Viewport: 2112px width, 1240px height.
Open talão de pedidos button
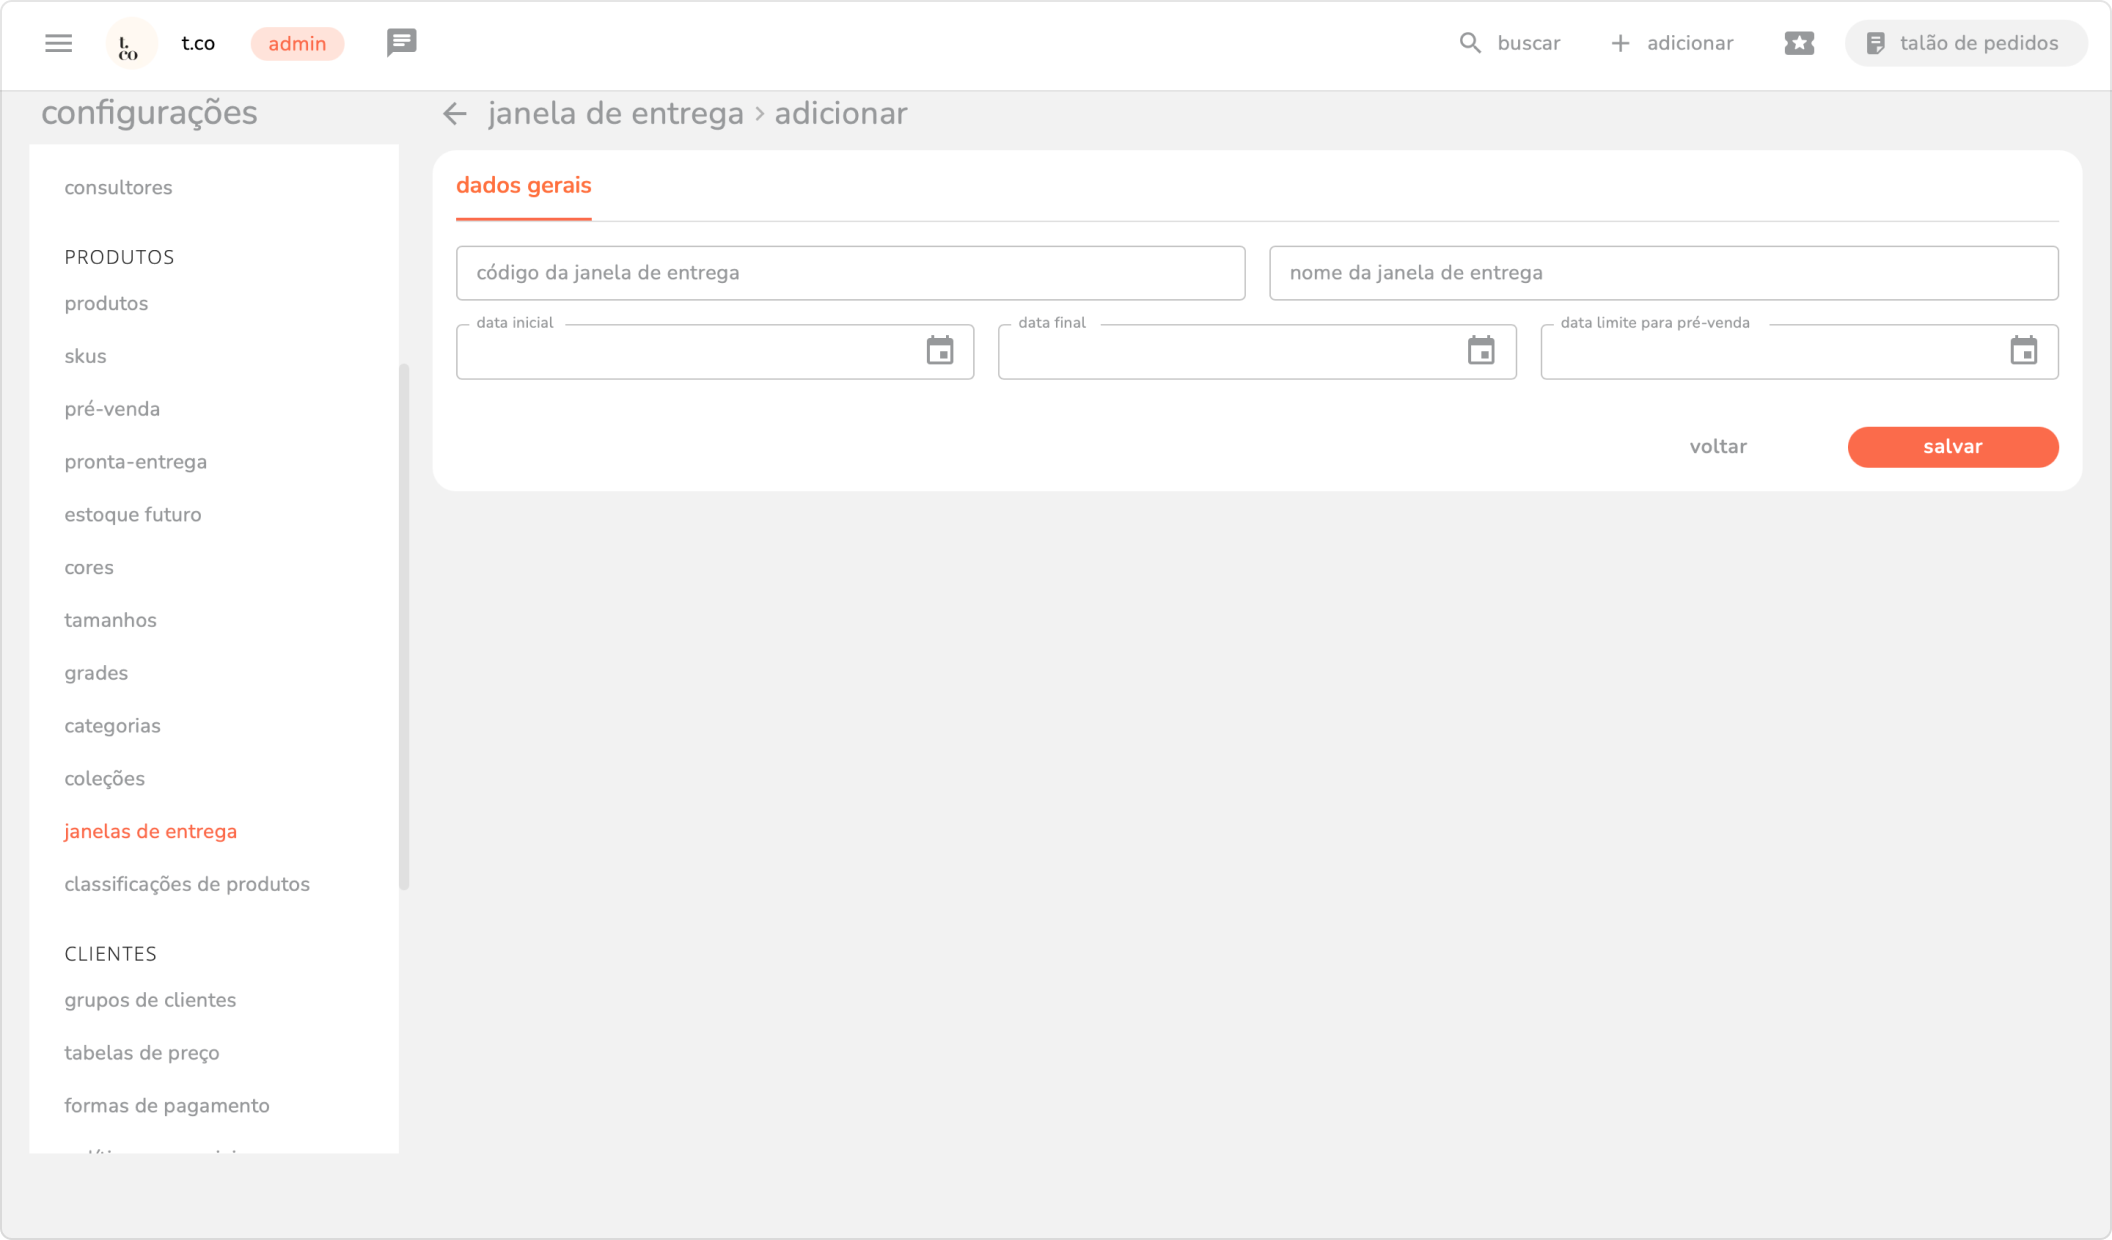(x=1965, y=43)
